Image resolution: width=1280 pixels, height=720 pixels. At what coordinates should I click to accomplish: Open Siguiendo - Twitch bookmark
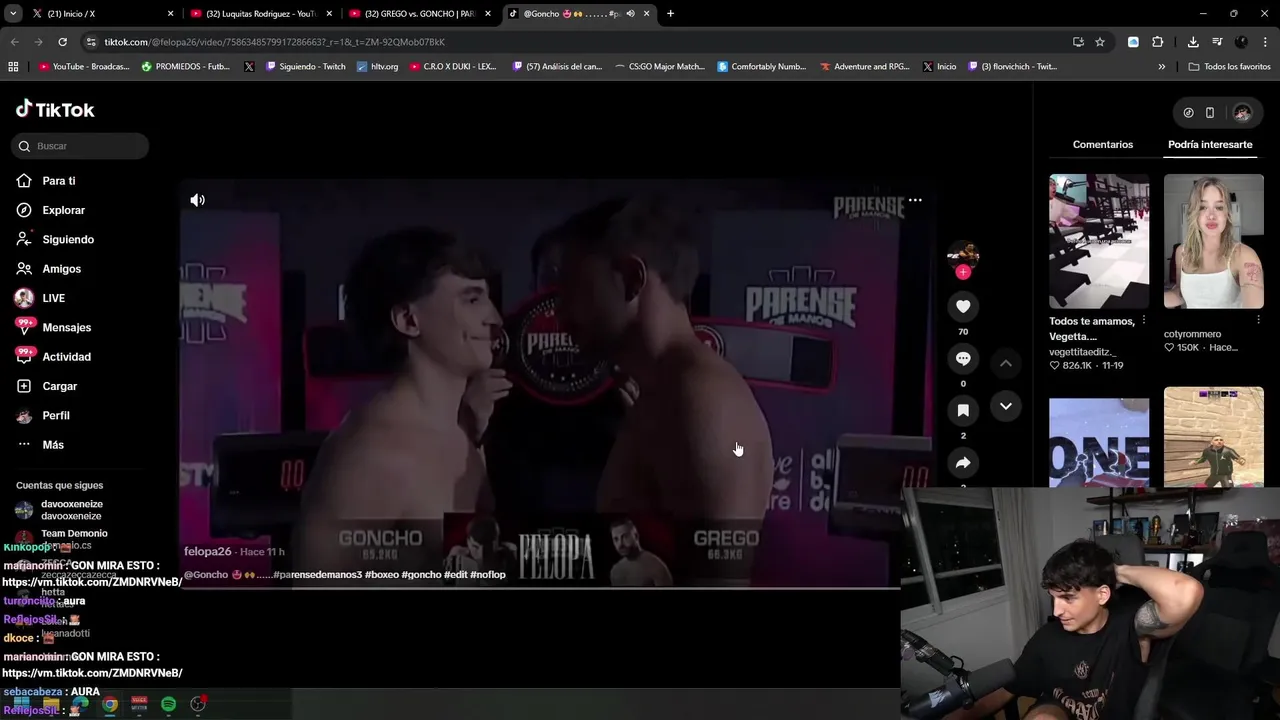tap(305, 67)
